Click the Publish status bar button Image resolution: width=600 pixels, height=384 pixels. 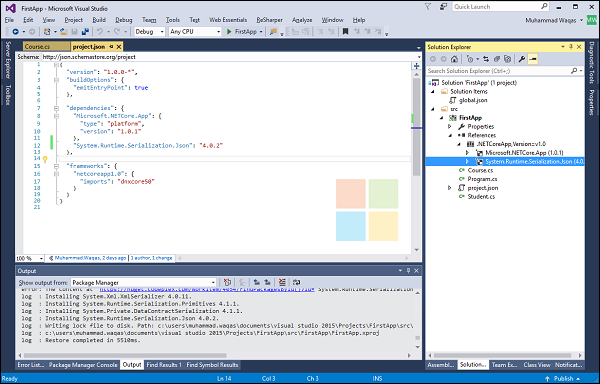coord(564,379)
